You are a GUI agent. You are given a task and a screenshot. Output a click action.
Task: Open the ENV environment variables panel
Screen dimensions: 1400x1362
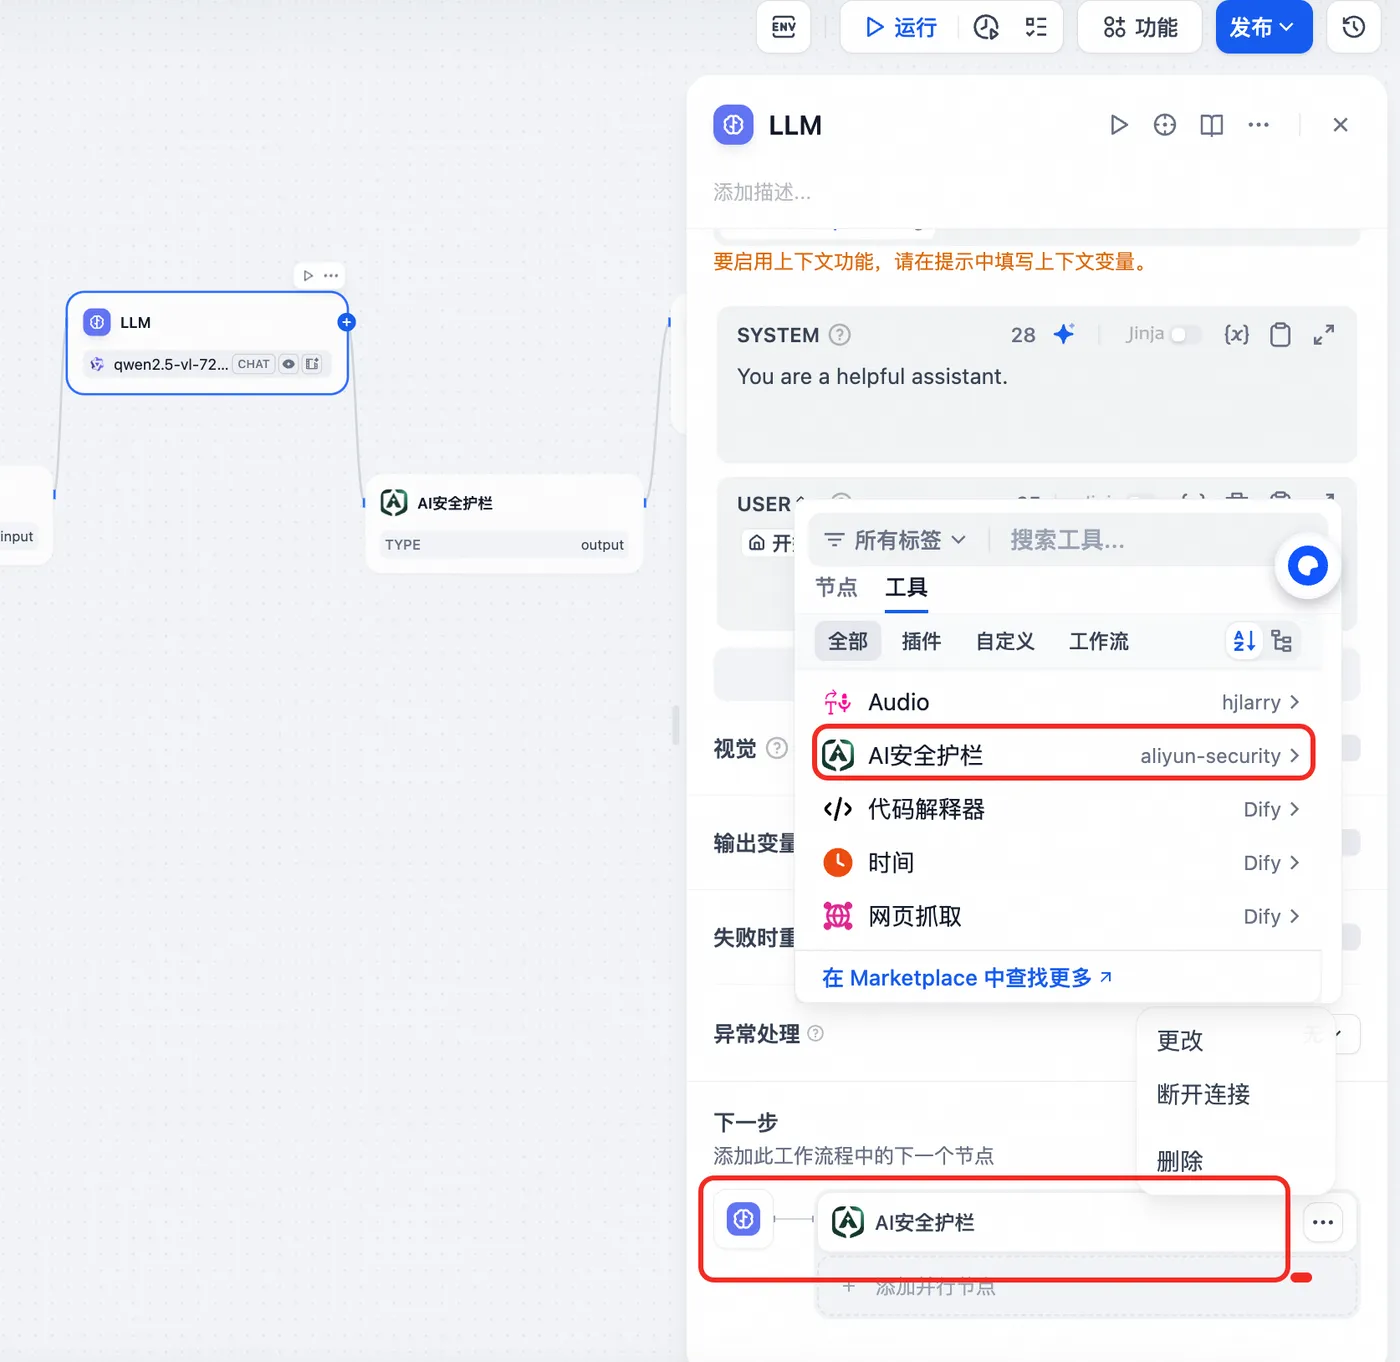784,27
